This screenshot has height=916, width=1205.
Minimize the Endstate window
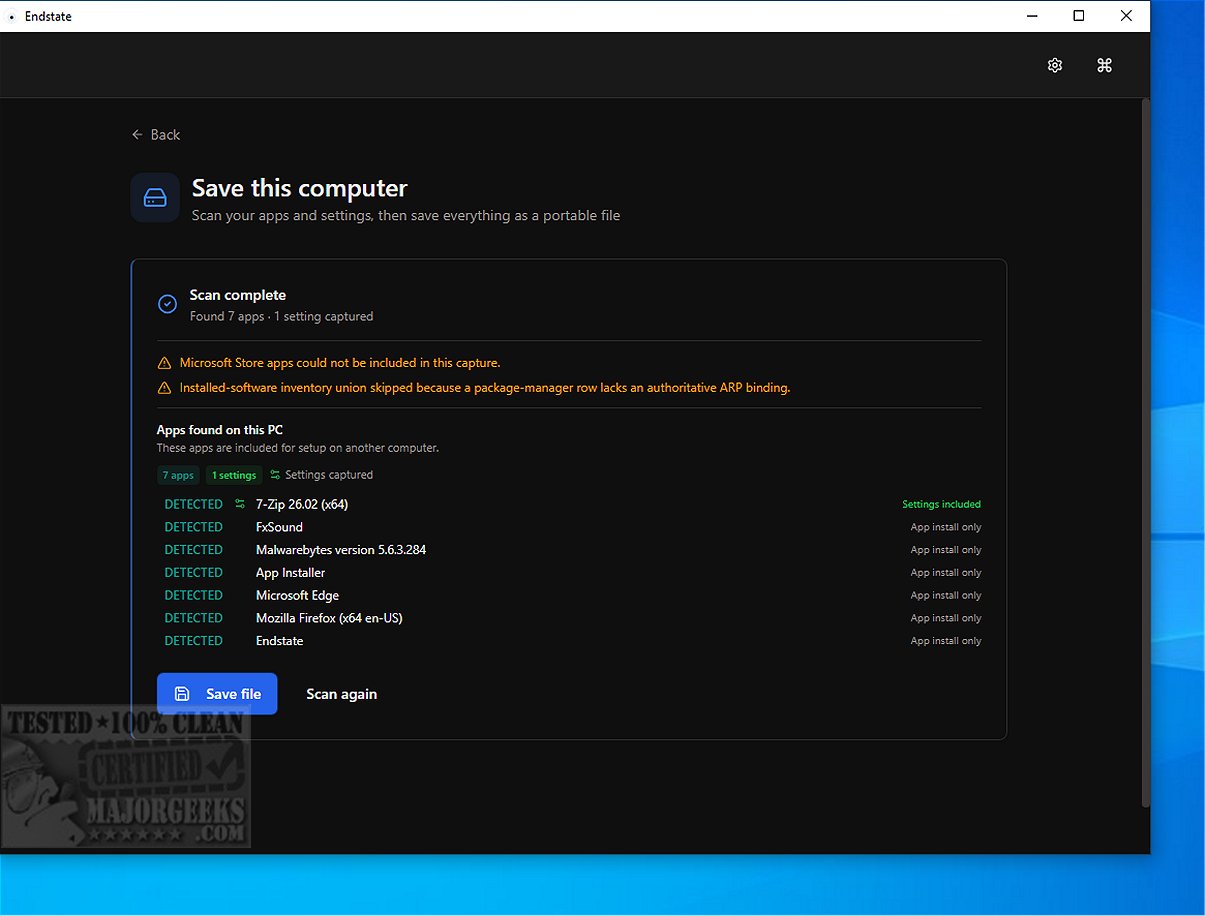click(x=1032, y=16)
